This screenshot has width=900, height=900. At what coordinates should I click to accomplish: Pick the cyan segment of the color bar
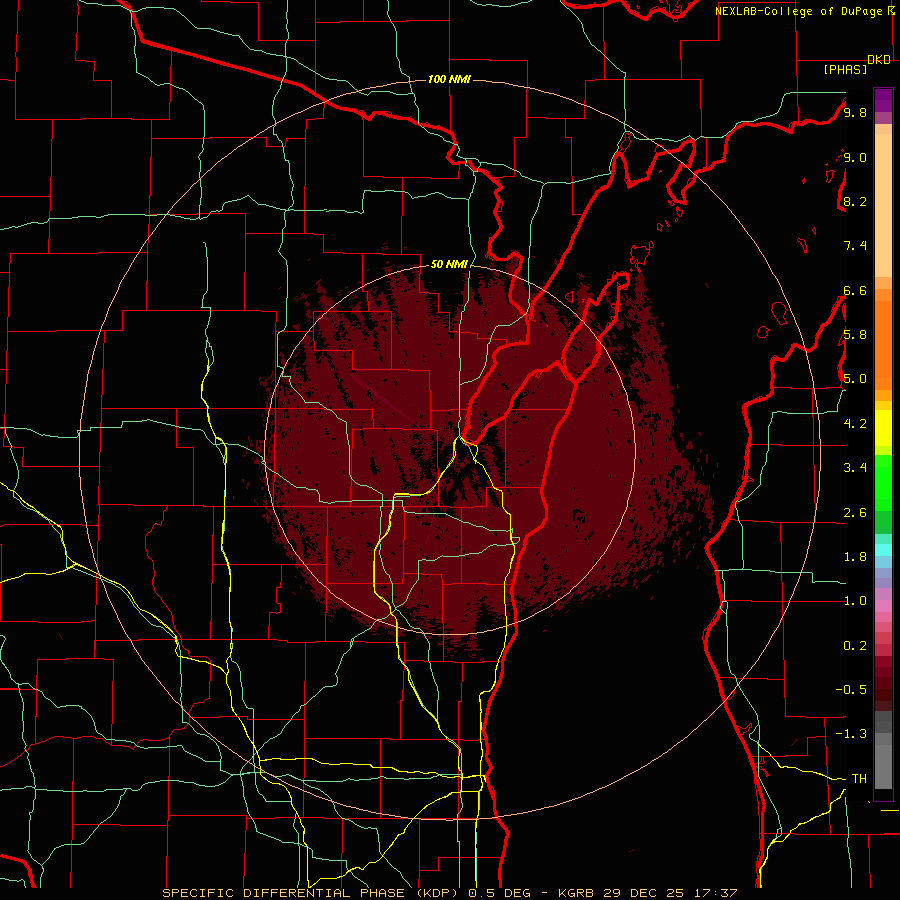(x=883, y=549)
